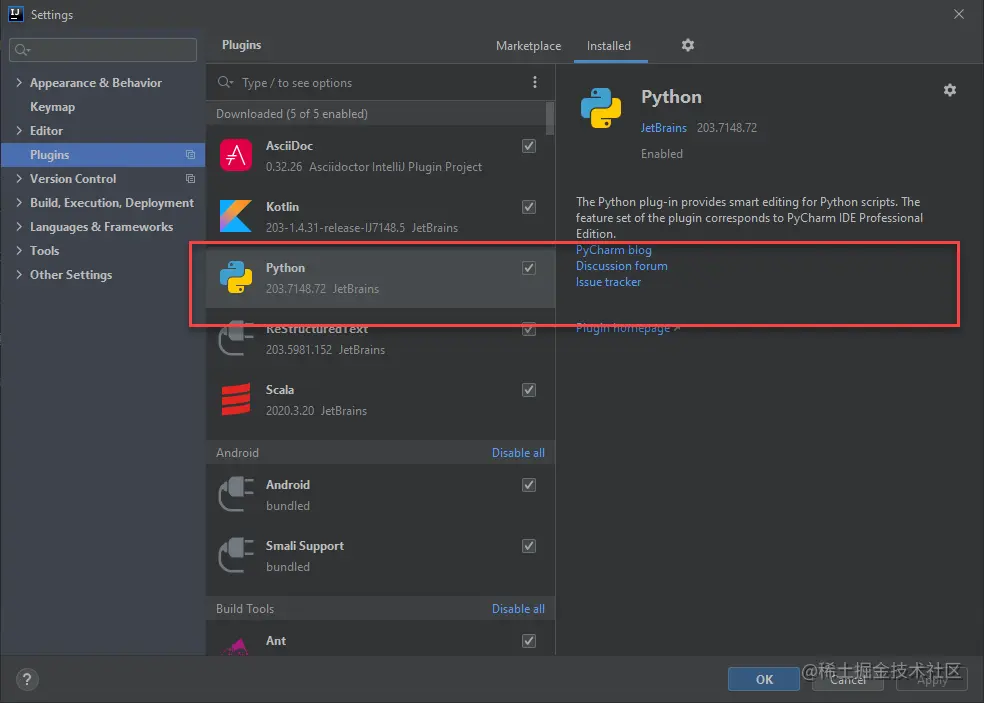Close the Settings dialog with X
The width and height of the screenshot is (984, 703).
click(x=959, y=14)
